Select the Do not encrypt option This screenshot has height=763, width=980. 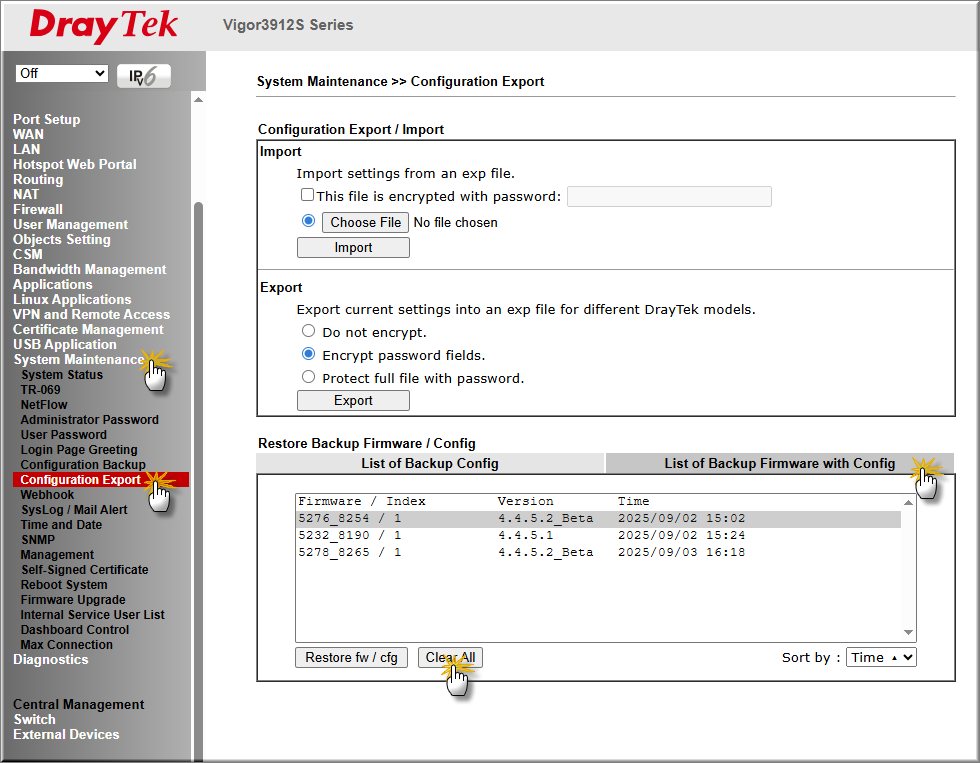[308, 331]
